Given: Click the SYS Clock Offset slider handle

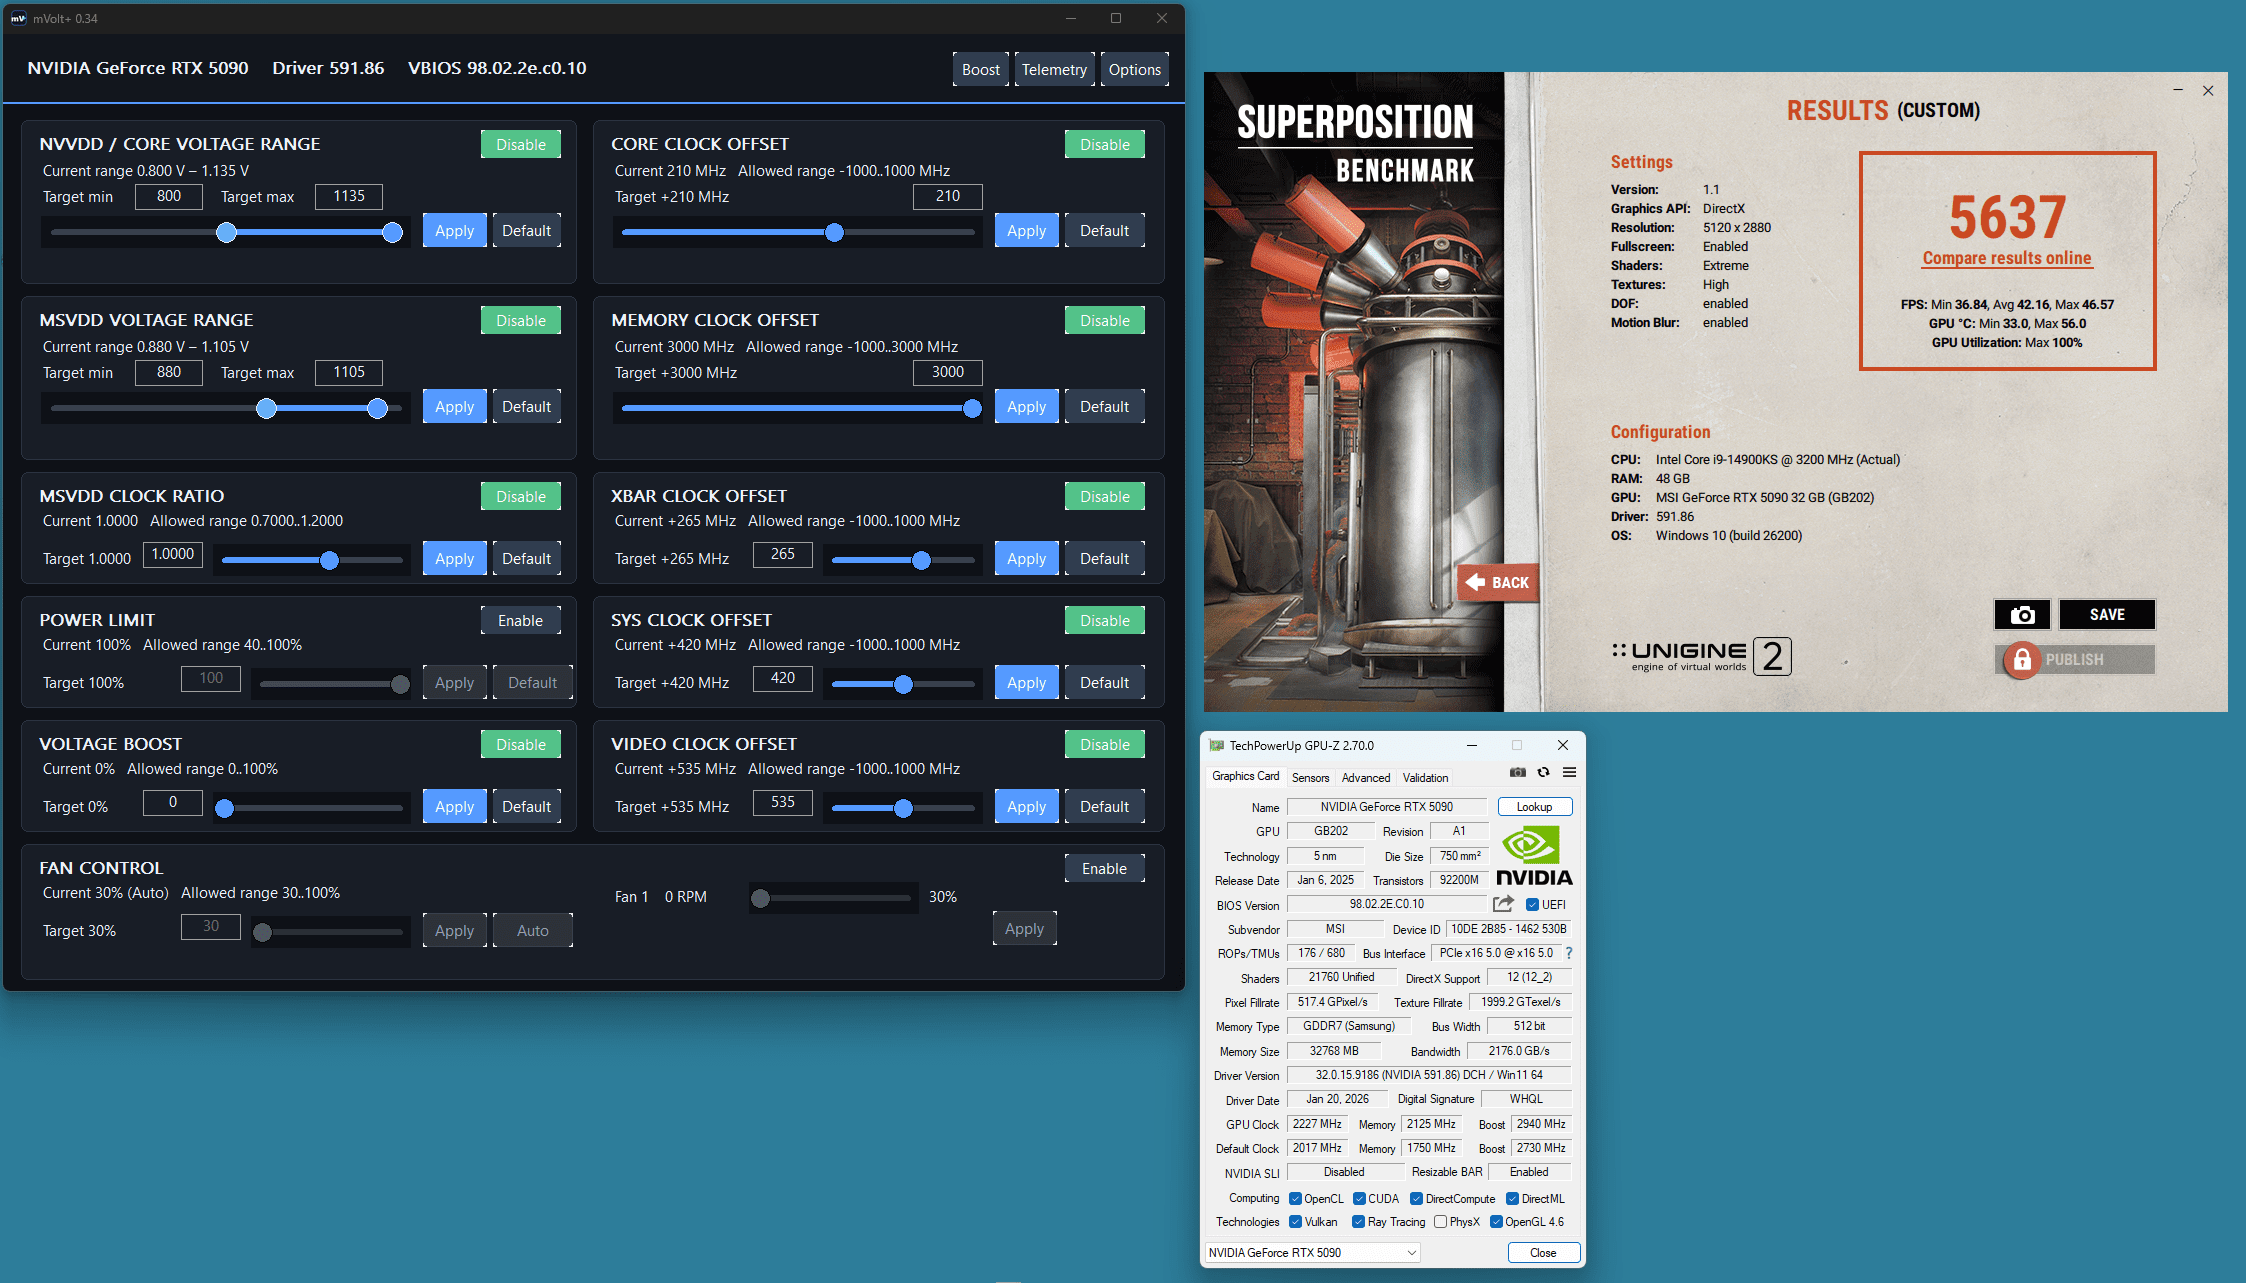Looking at the screenshot, I should coord(903,684).
